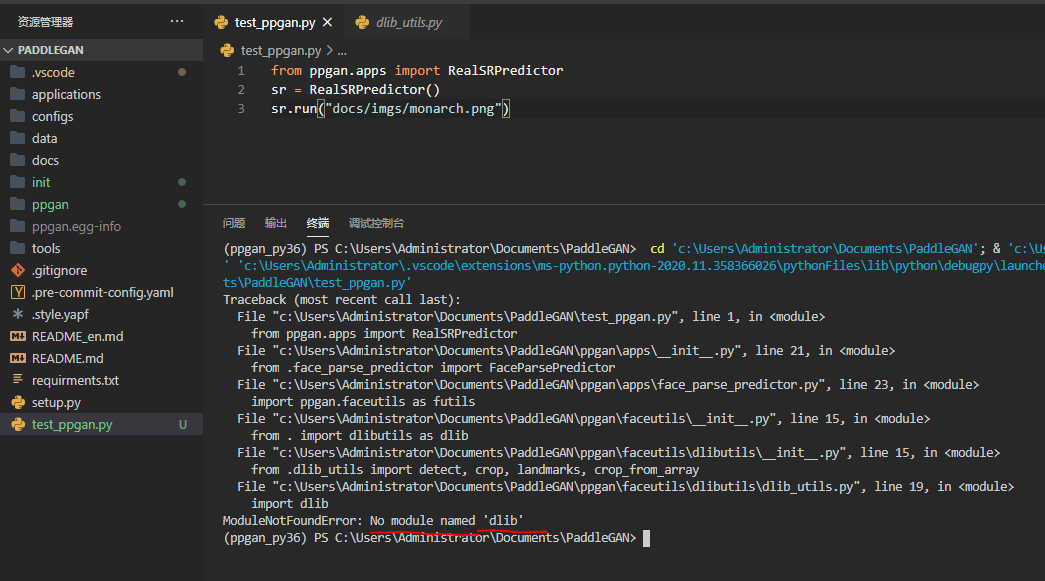The height and width of the screenshot is (581, 1045).
Task: Click the markdown icon of README.md
Action: point(18,358)
